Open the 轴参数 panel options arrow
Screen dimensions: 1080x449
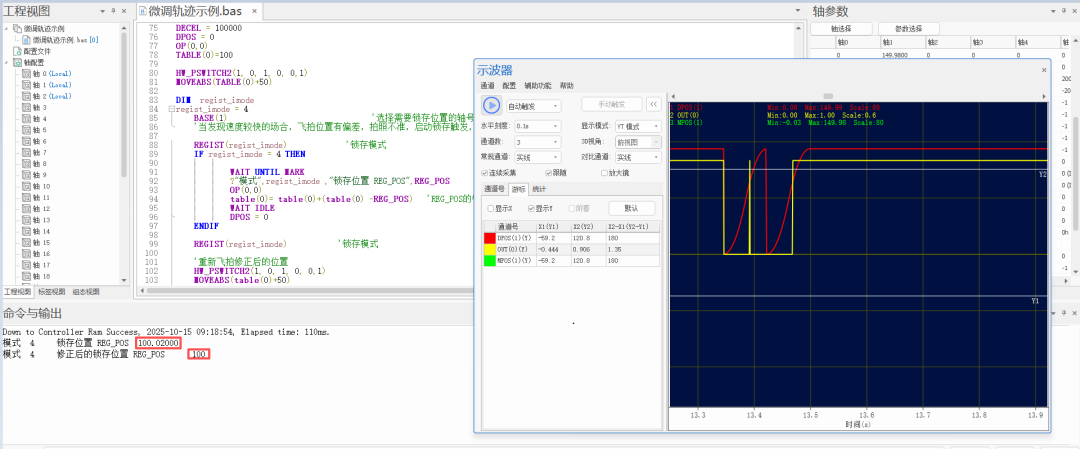point(1051,11)
